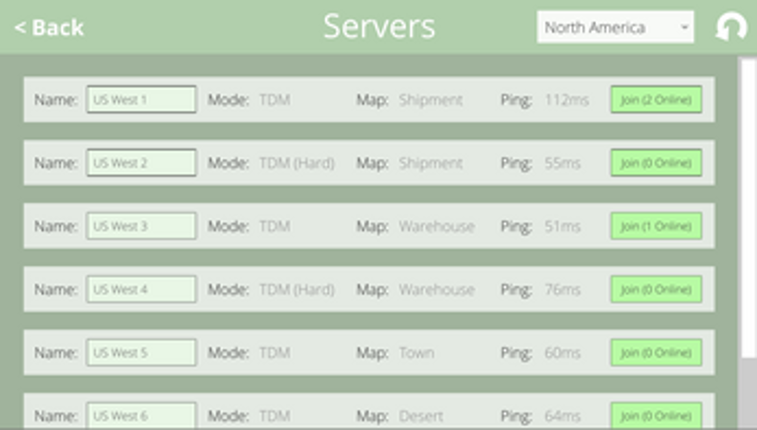Focus the US West 4 name field
The width and height of the screenshot is (757, 430).
[x=141, y=289]
